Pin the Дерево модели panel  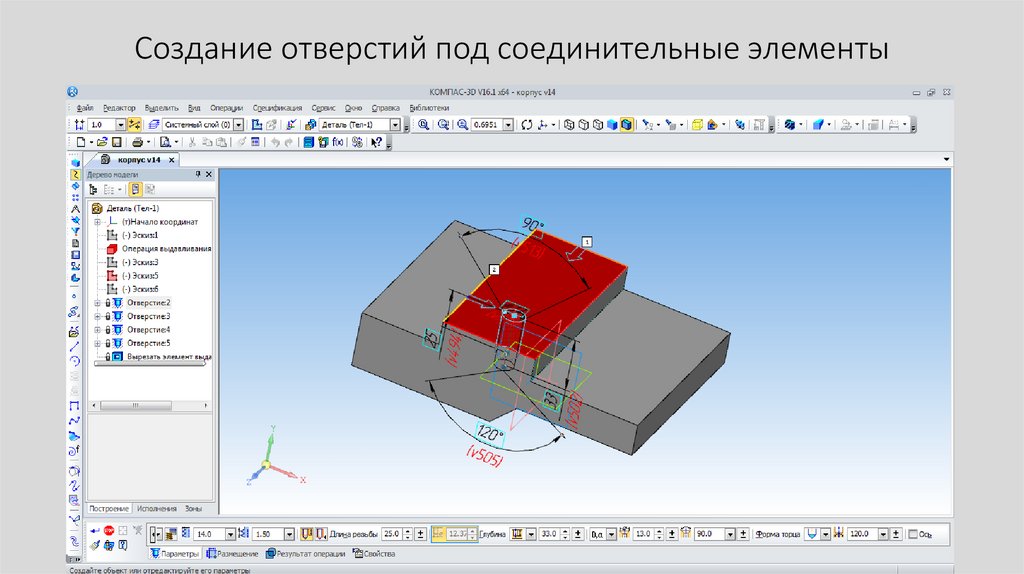point(198,174)
